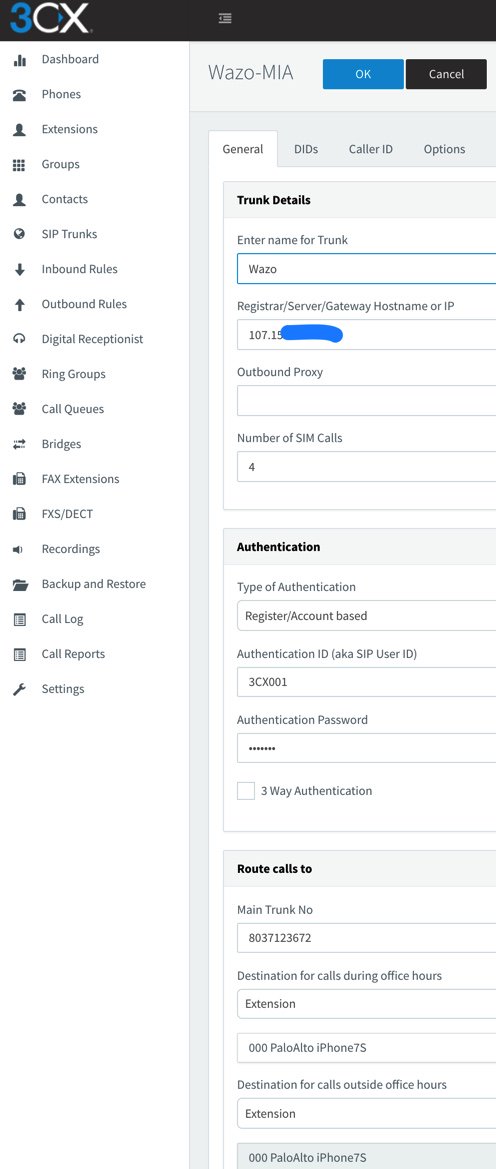Click the Call Queues people icon

[20, 409]
